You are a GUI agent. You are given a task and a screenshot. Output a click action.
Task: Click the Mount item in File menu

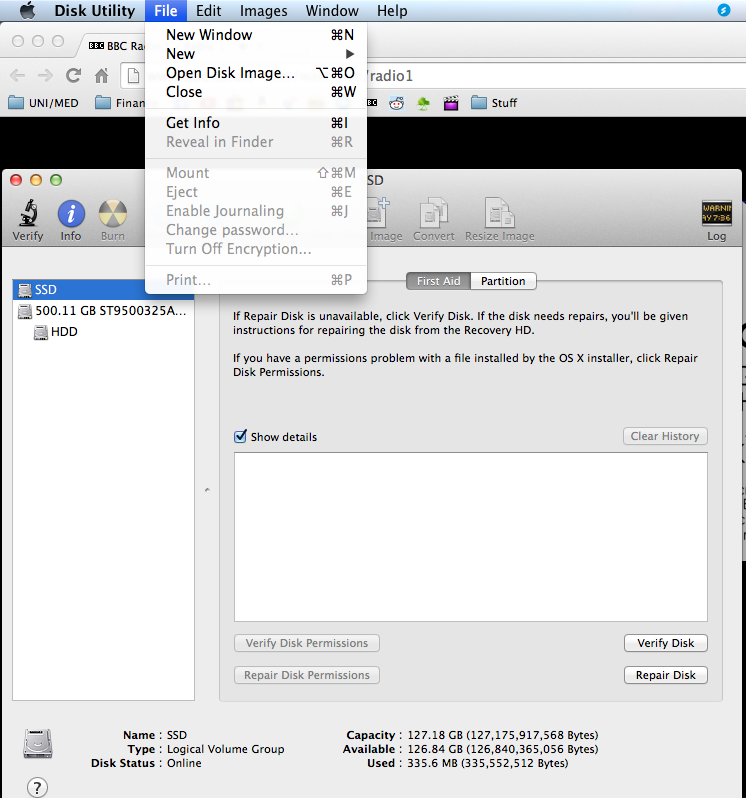[x=256, y=173]
